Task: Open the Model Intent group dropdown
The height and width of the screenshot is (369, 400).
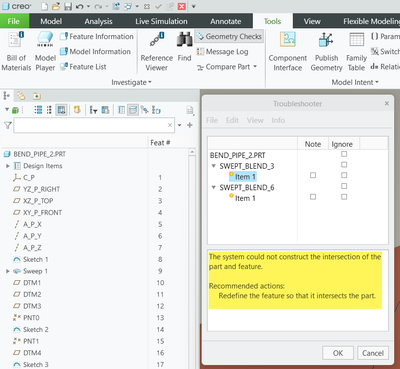Action: point(355,82)
